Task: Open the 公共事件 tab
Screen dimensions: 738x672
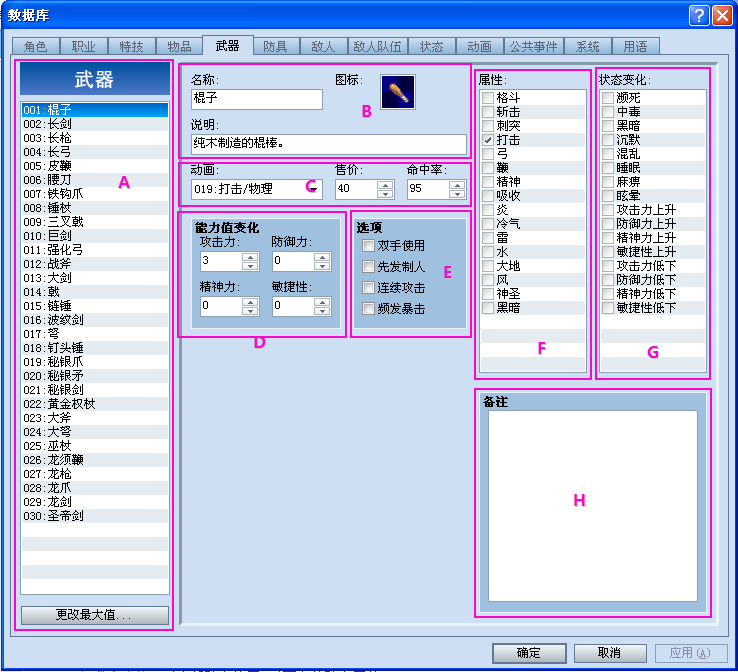Action: (x=534, y=46)
